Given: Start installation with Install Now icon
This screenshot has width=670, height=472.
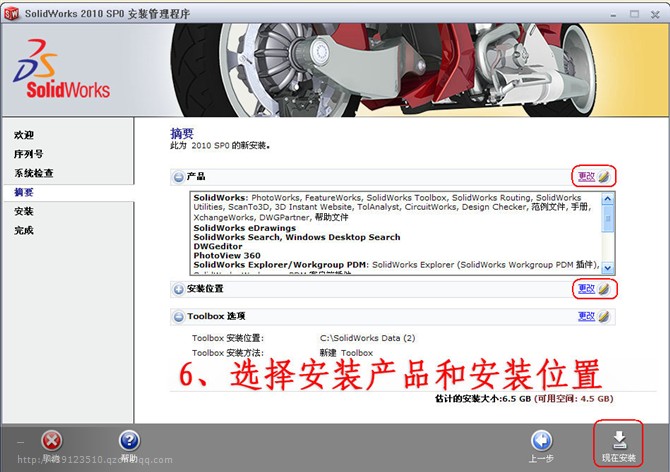Looking at the screenshot, I should (x=619, y=441).
